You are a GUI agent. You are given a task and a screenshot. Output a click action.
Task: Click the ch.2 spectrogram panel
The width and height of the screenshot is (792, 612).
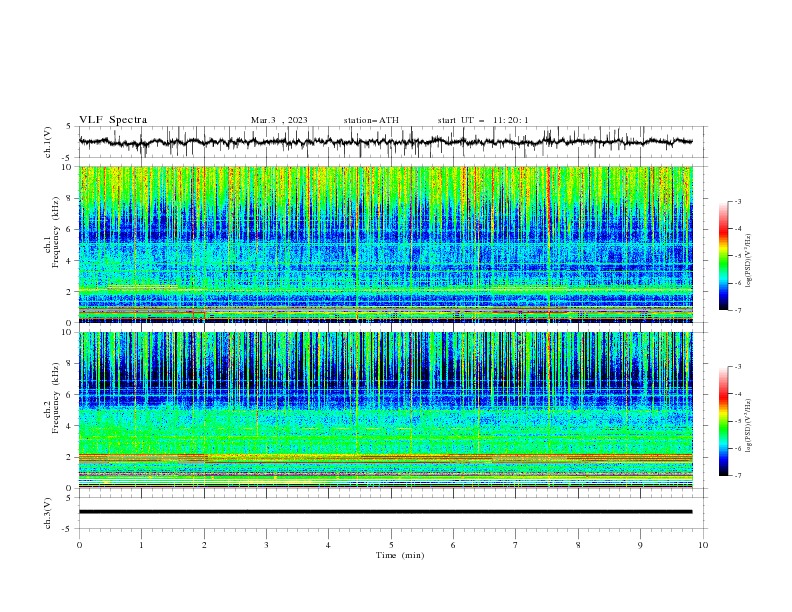(x=385, y=410)
